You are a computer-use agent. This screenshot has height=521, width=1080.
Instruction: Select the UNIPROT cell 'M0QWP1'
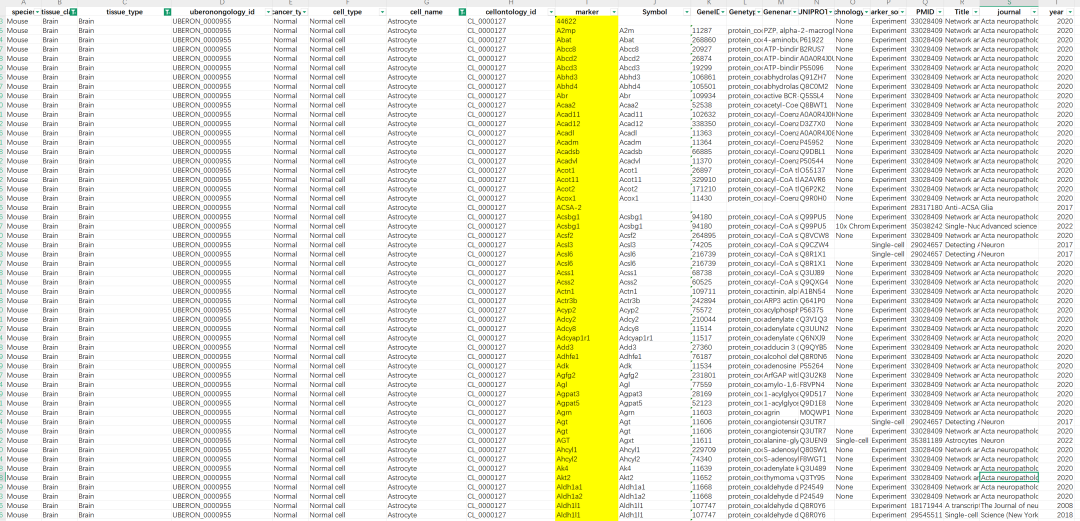(816, 412)
